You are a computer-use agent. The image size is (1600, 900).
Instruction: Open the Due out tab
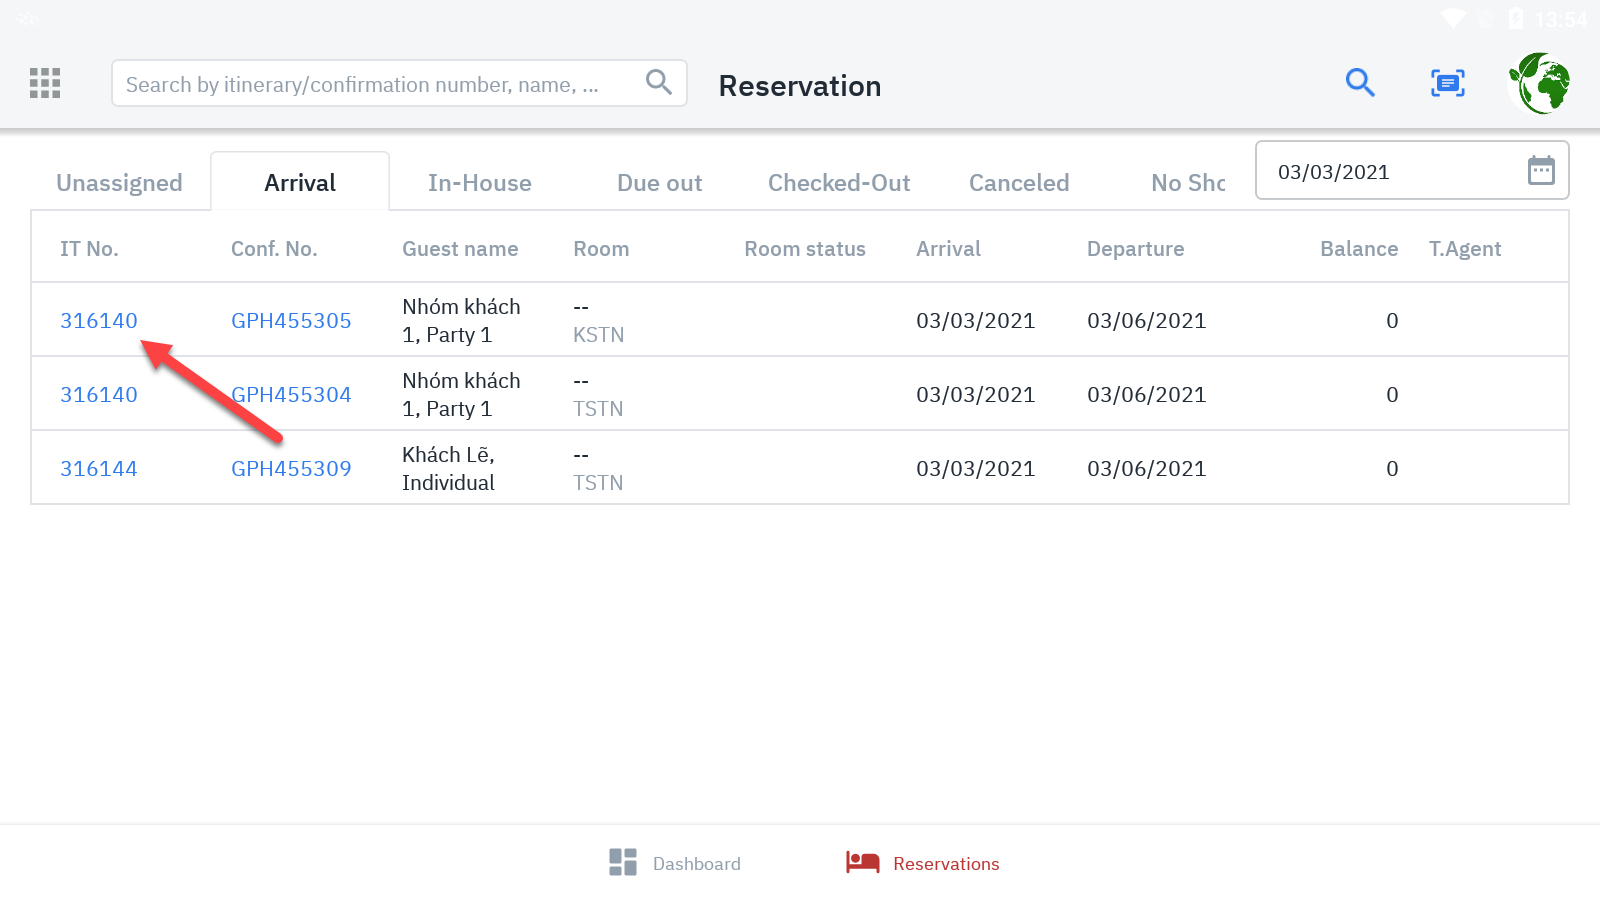pyautogui.click(x=659, y=183)
